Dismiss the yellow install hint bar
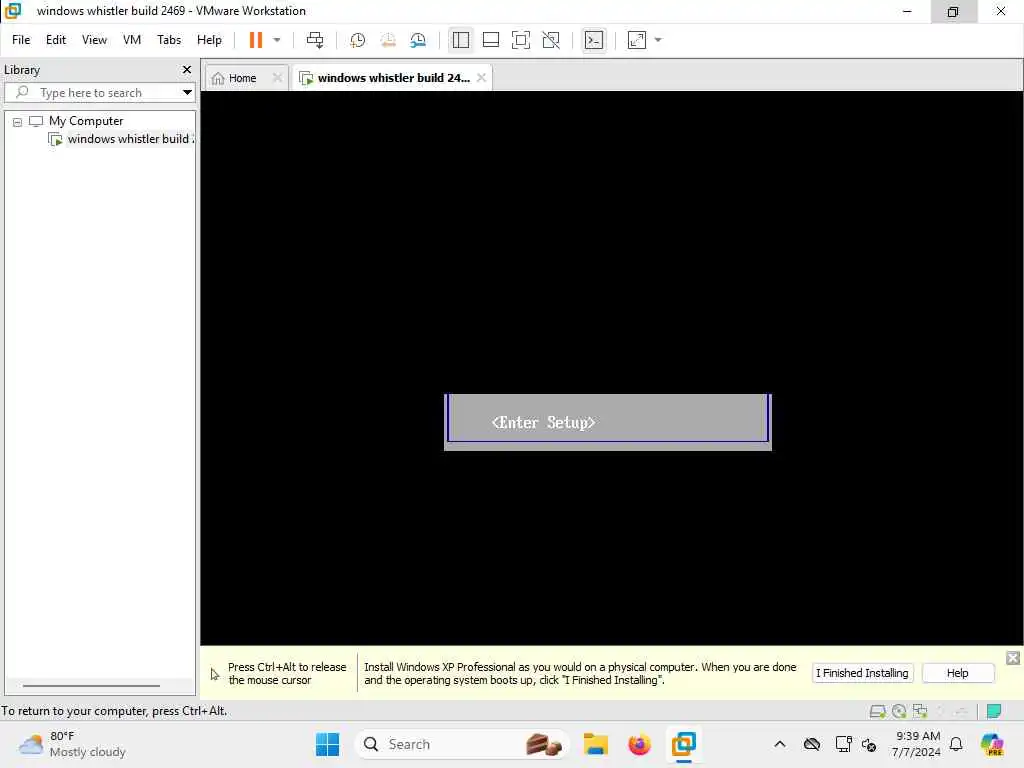Screen dimensions: 1024x768 click(1013, 658)
